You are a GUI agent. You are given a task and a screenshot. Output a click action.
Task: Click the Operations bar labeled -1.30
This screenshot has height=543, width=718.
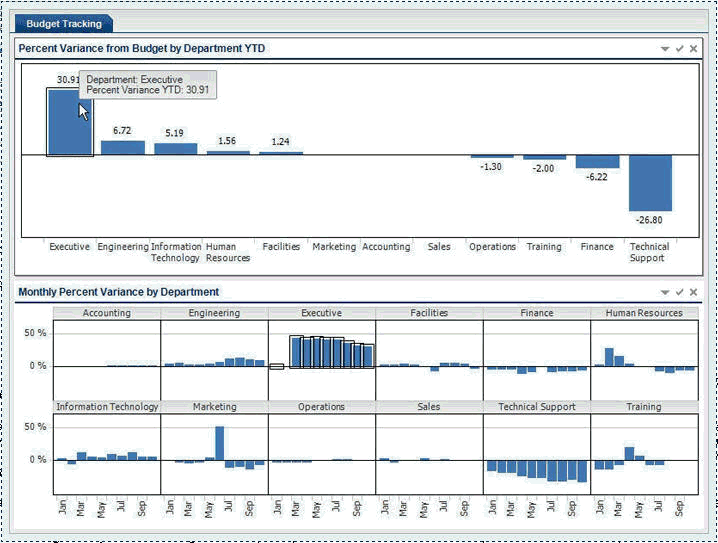pos(491,157)
